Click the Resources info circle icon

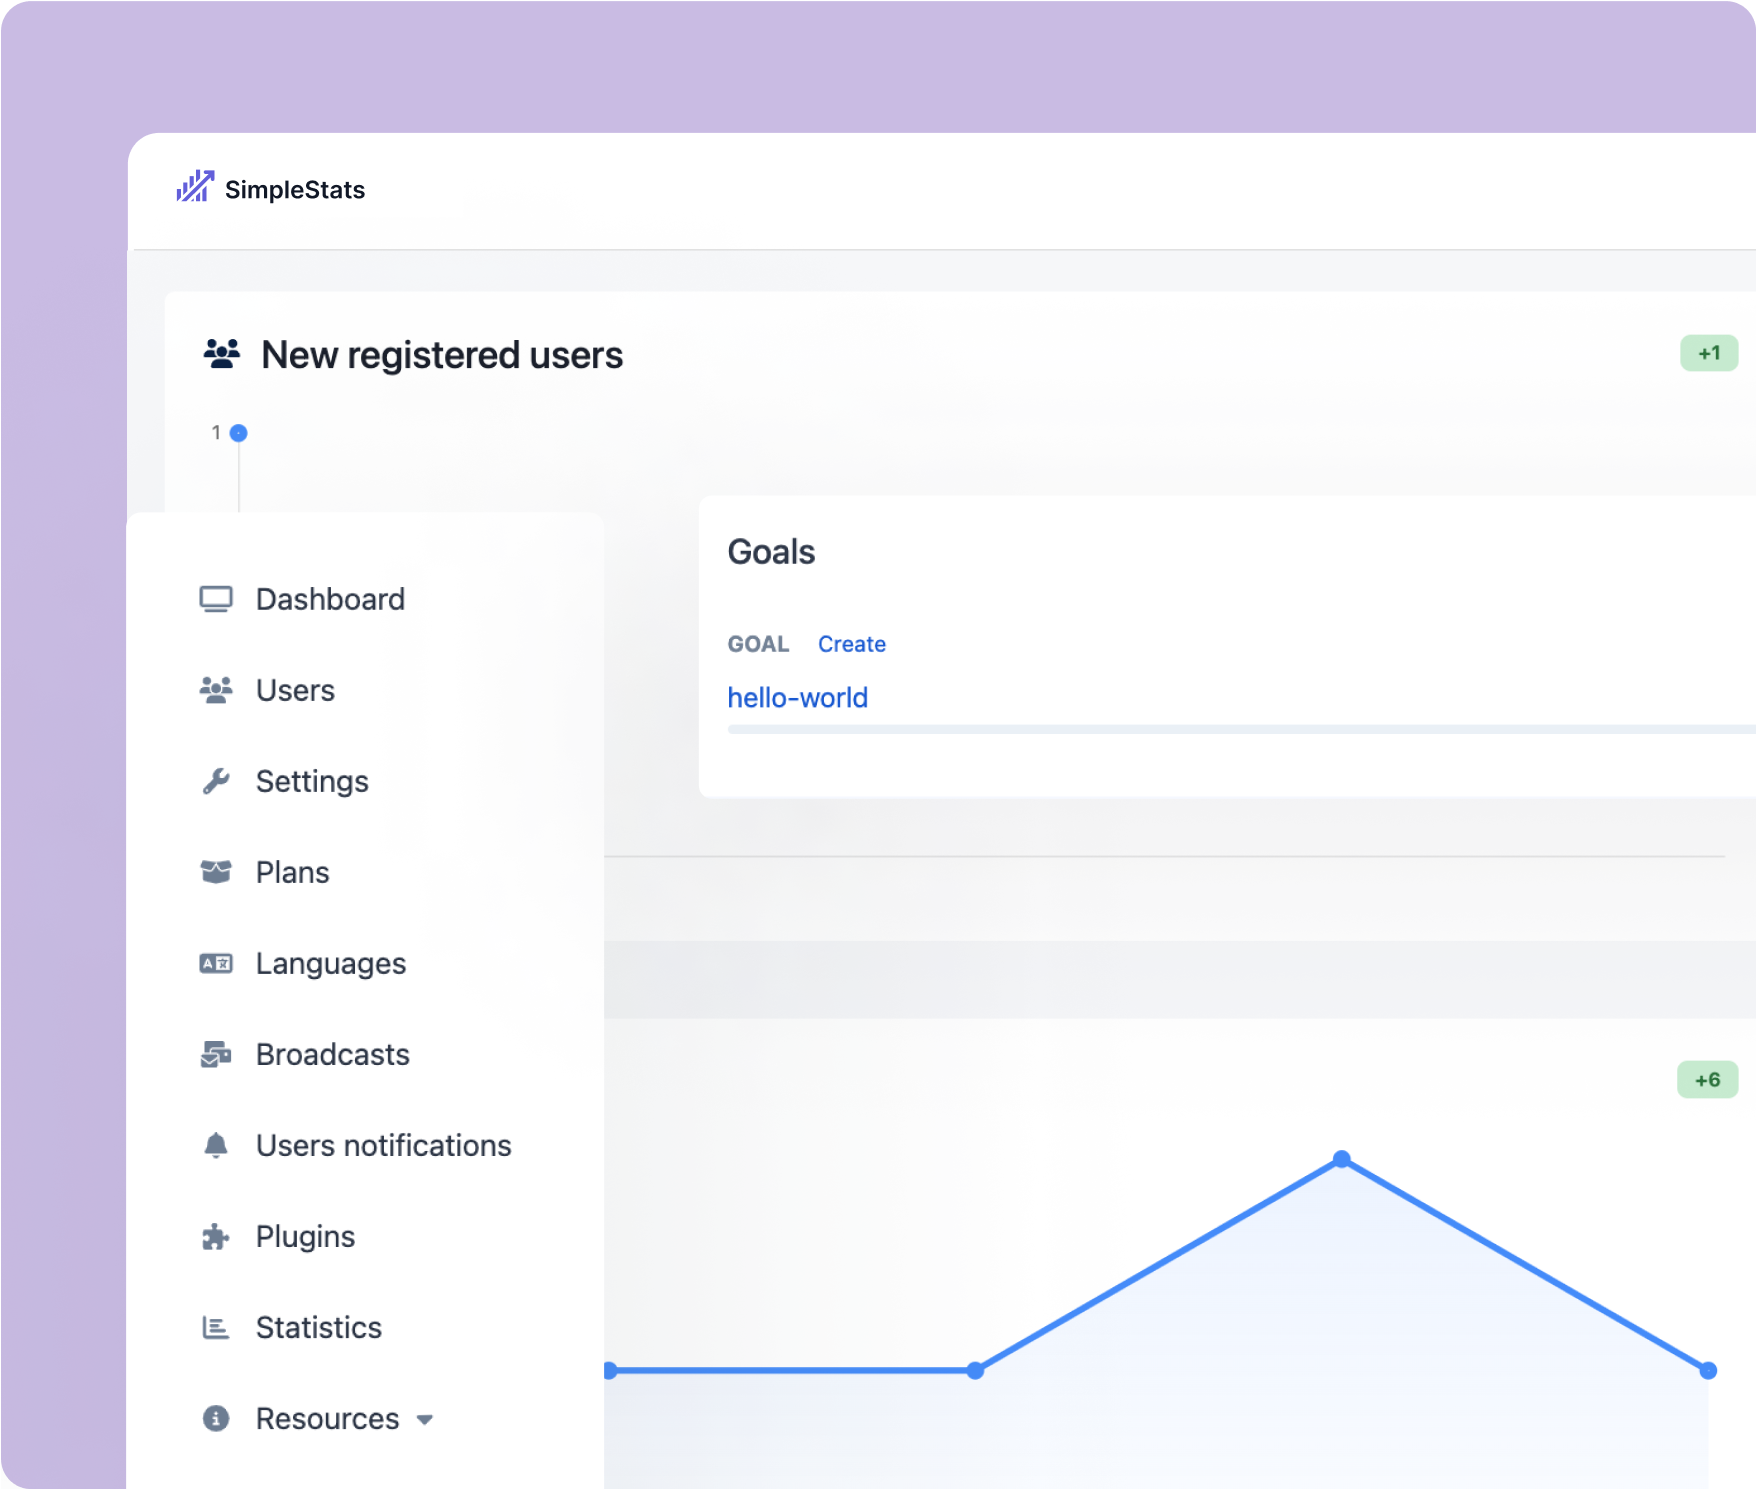tap(216, 1418)
